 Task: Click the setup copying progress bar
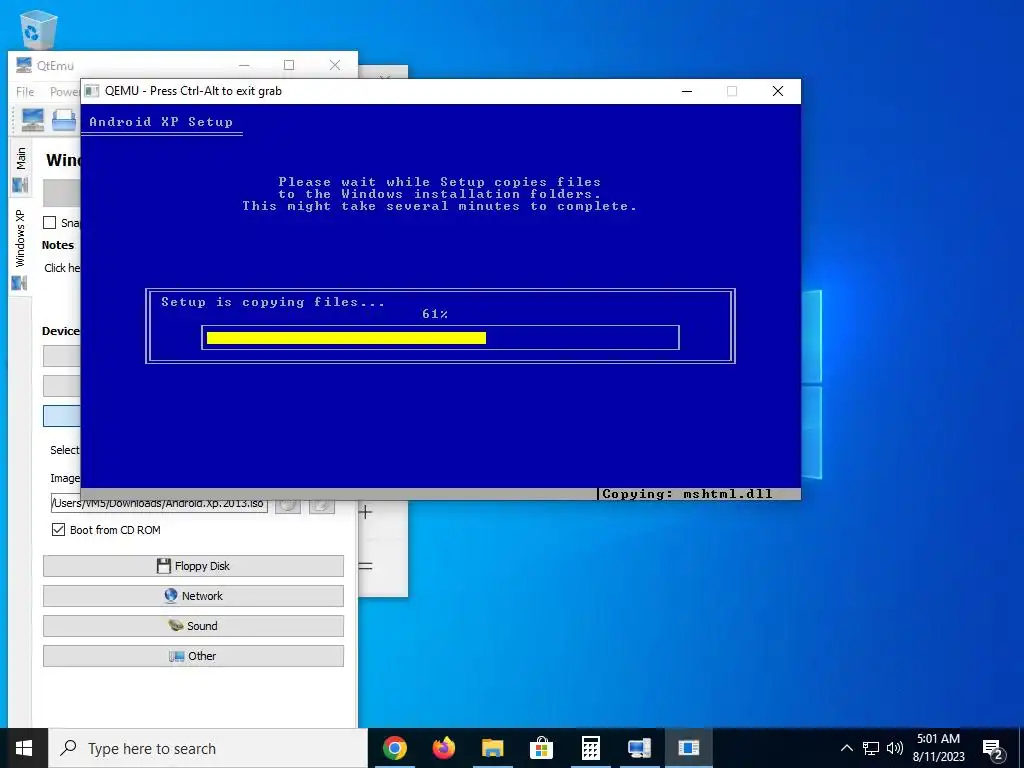440,338
